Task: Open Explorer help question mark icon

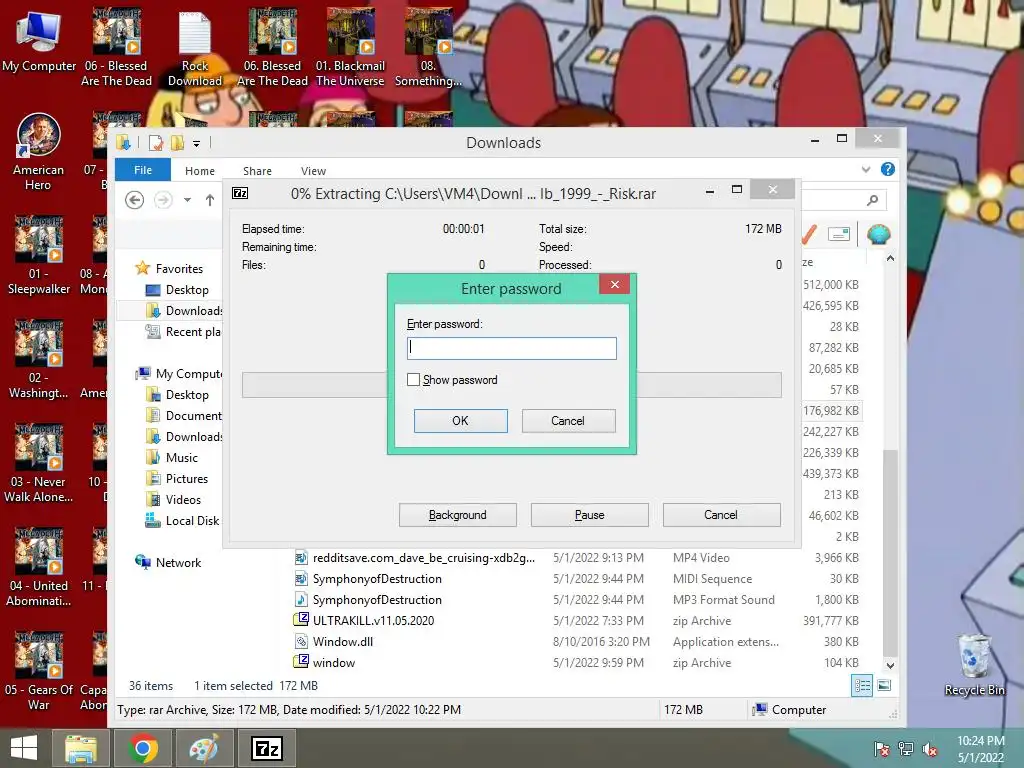Action: coord(888,169)
